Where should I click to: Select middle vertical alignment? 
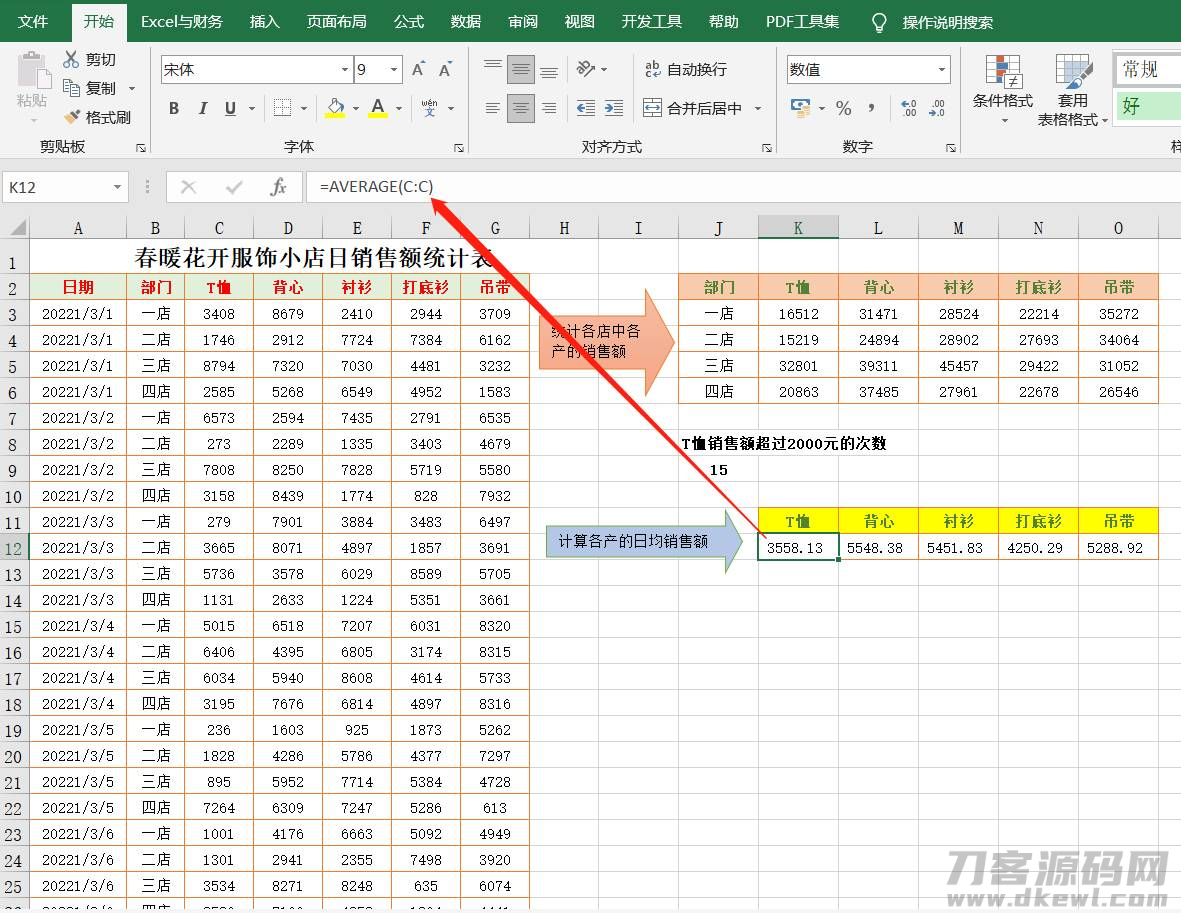tap(520, 69)
